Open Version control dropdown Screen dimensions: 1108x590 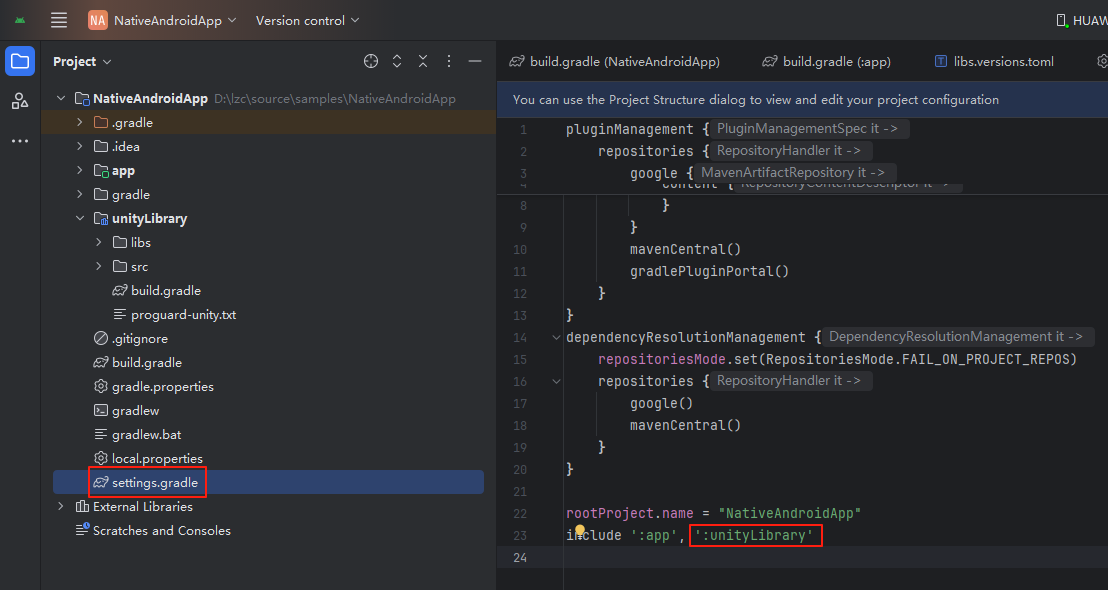(x=307, y=20)
